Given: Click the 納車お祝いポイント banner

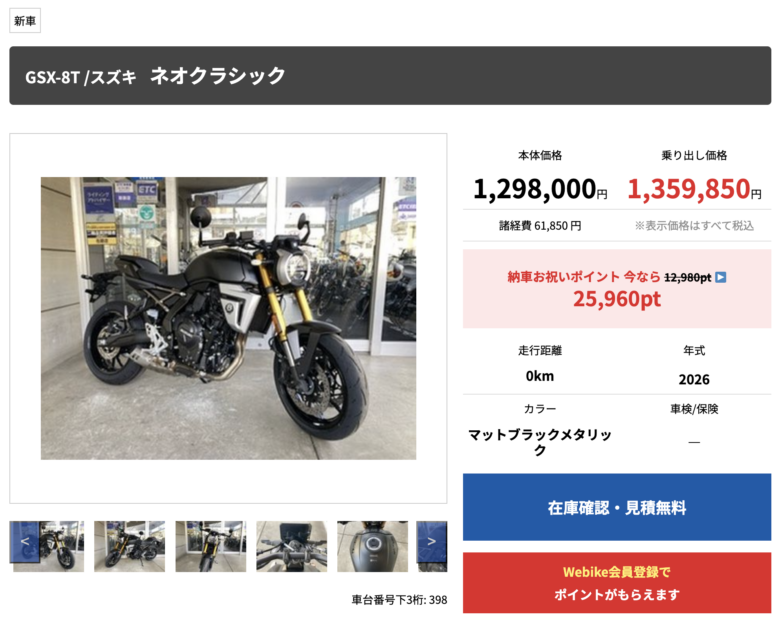Looking at the screenshot, I should pyautogui.click(x=617, y=289).
